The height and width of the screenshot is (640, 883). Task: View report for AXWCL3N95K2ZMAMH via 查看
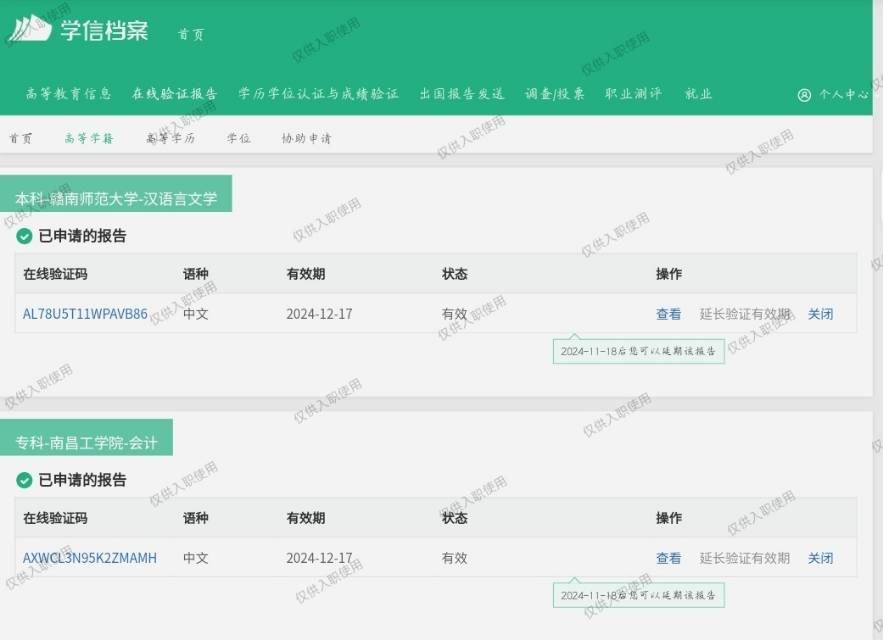(x=668, y=558)
